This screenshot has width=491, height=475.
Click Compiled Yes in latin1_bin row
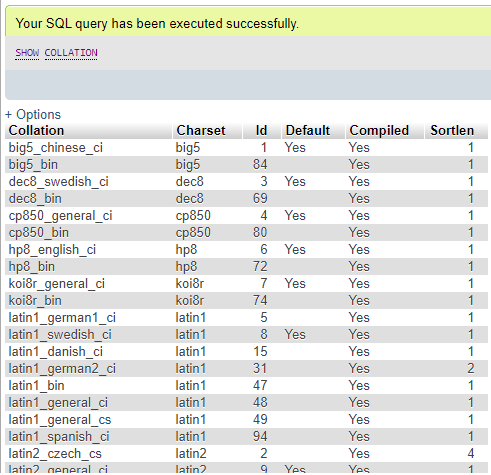[x=359, y=386]
